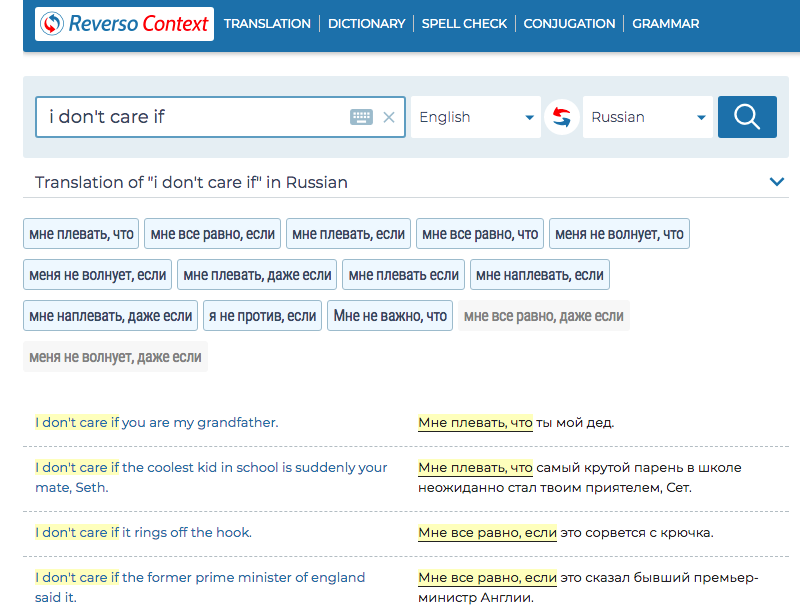Open Spell Check from the top menu
This screenshot has width=800, height=614.
pos(464,23)
